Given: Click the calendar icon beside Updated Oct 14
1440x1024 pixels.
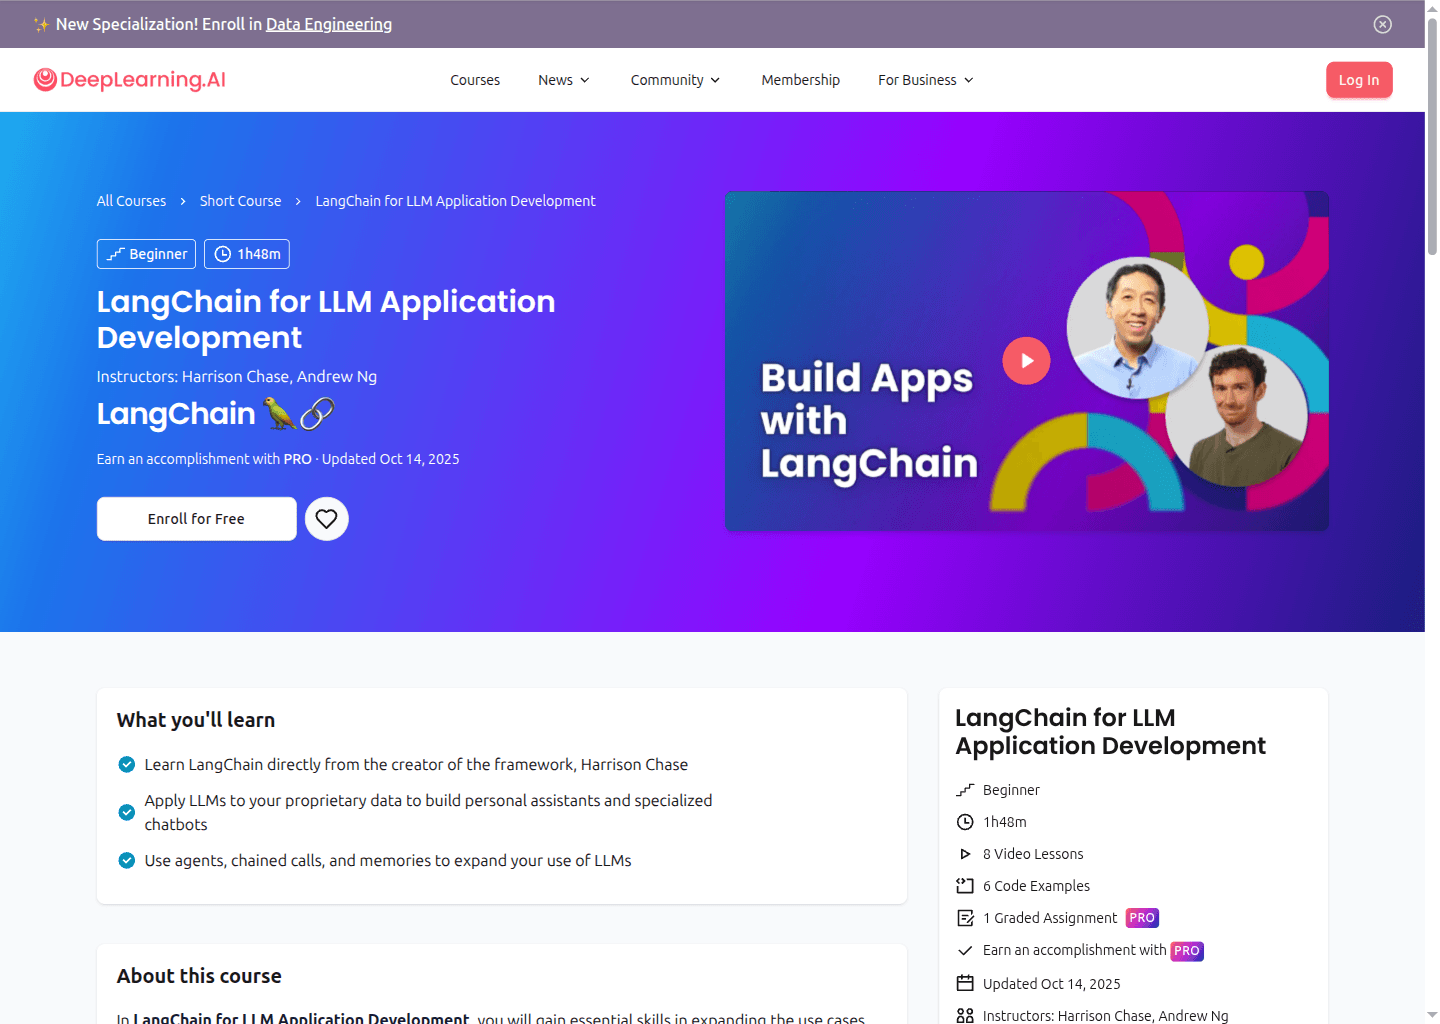Looking at the screenshot, I should click(x=965, y=984).
